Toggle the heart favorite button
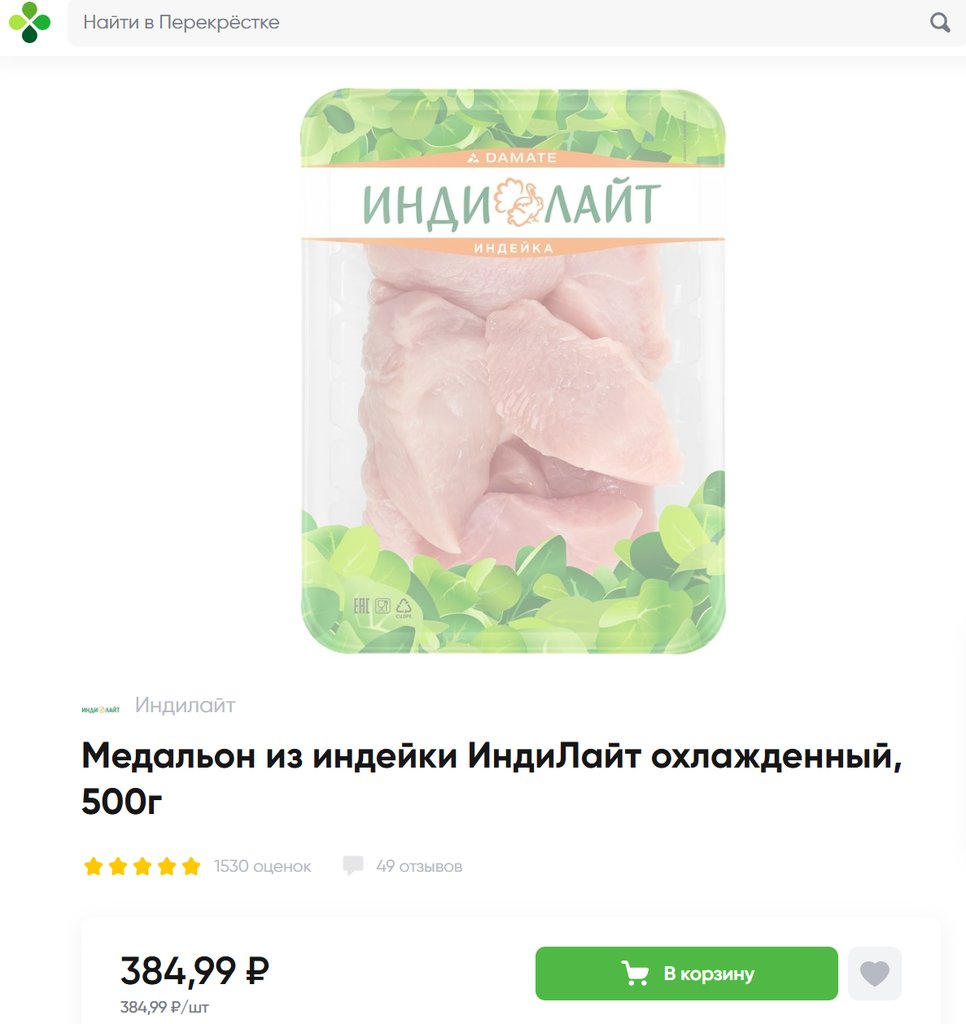 pos(875,973)
